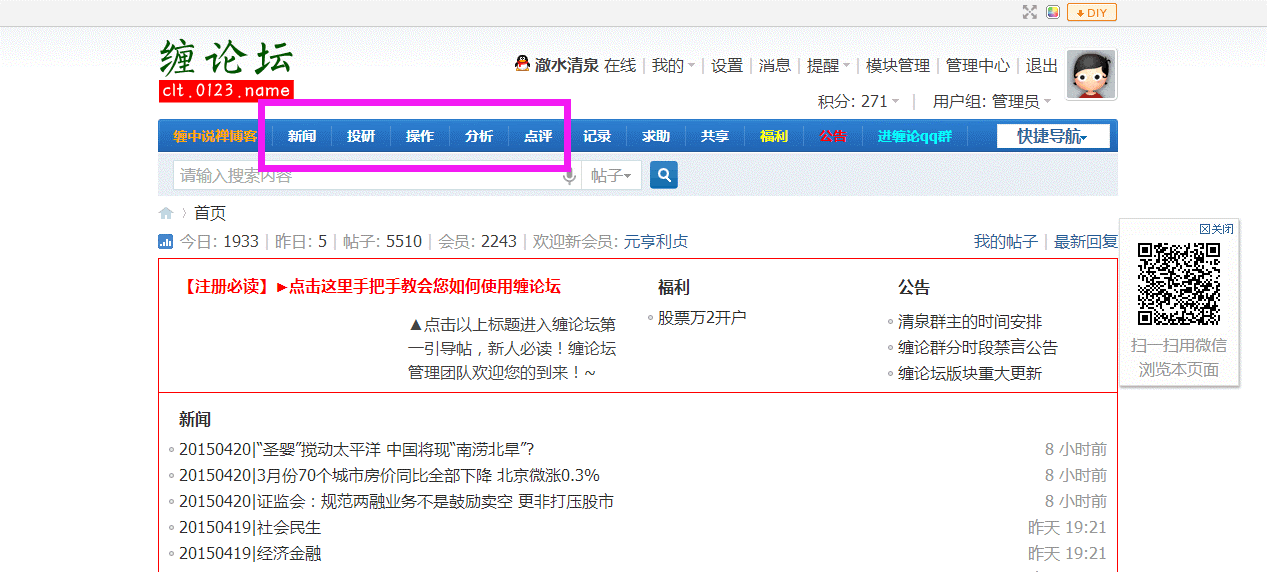This screenshot has height=572, width=1267.
Task: Go to the 福利 navigation tab
Action: [x=773, y=136]
